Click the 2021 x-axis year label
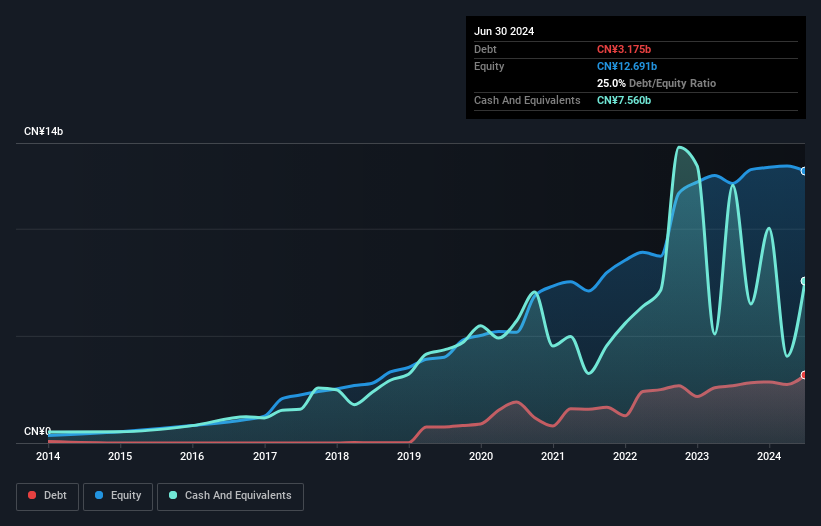Image resolution: width=821 pixels, height=526 pixels. [x=553, y=456]
